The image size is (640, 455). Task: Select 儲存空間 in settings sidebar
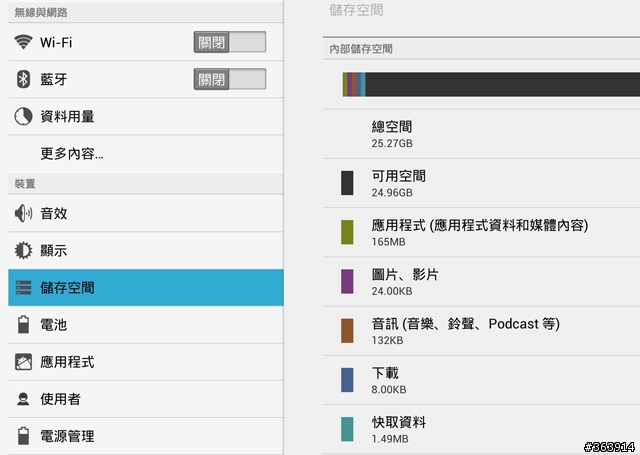click(x=146, y=287)
